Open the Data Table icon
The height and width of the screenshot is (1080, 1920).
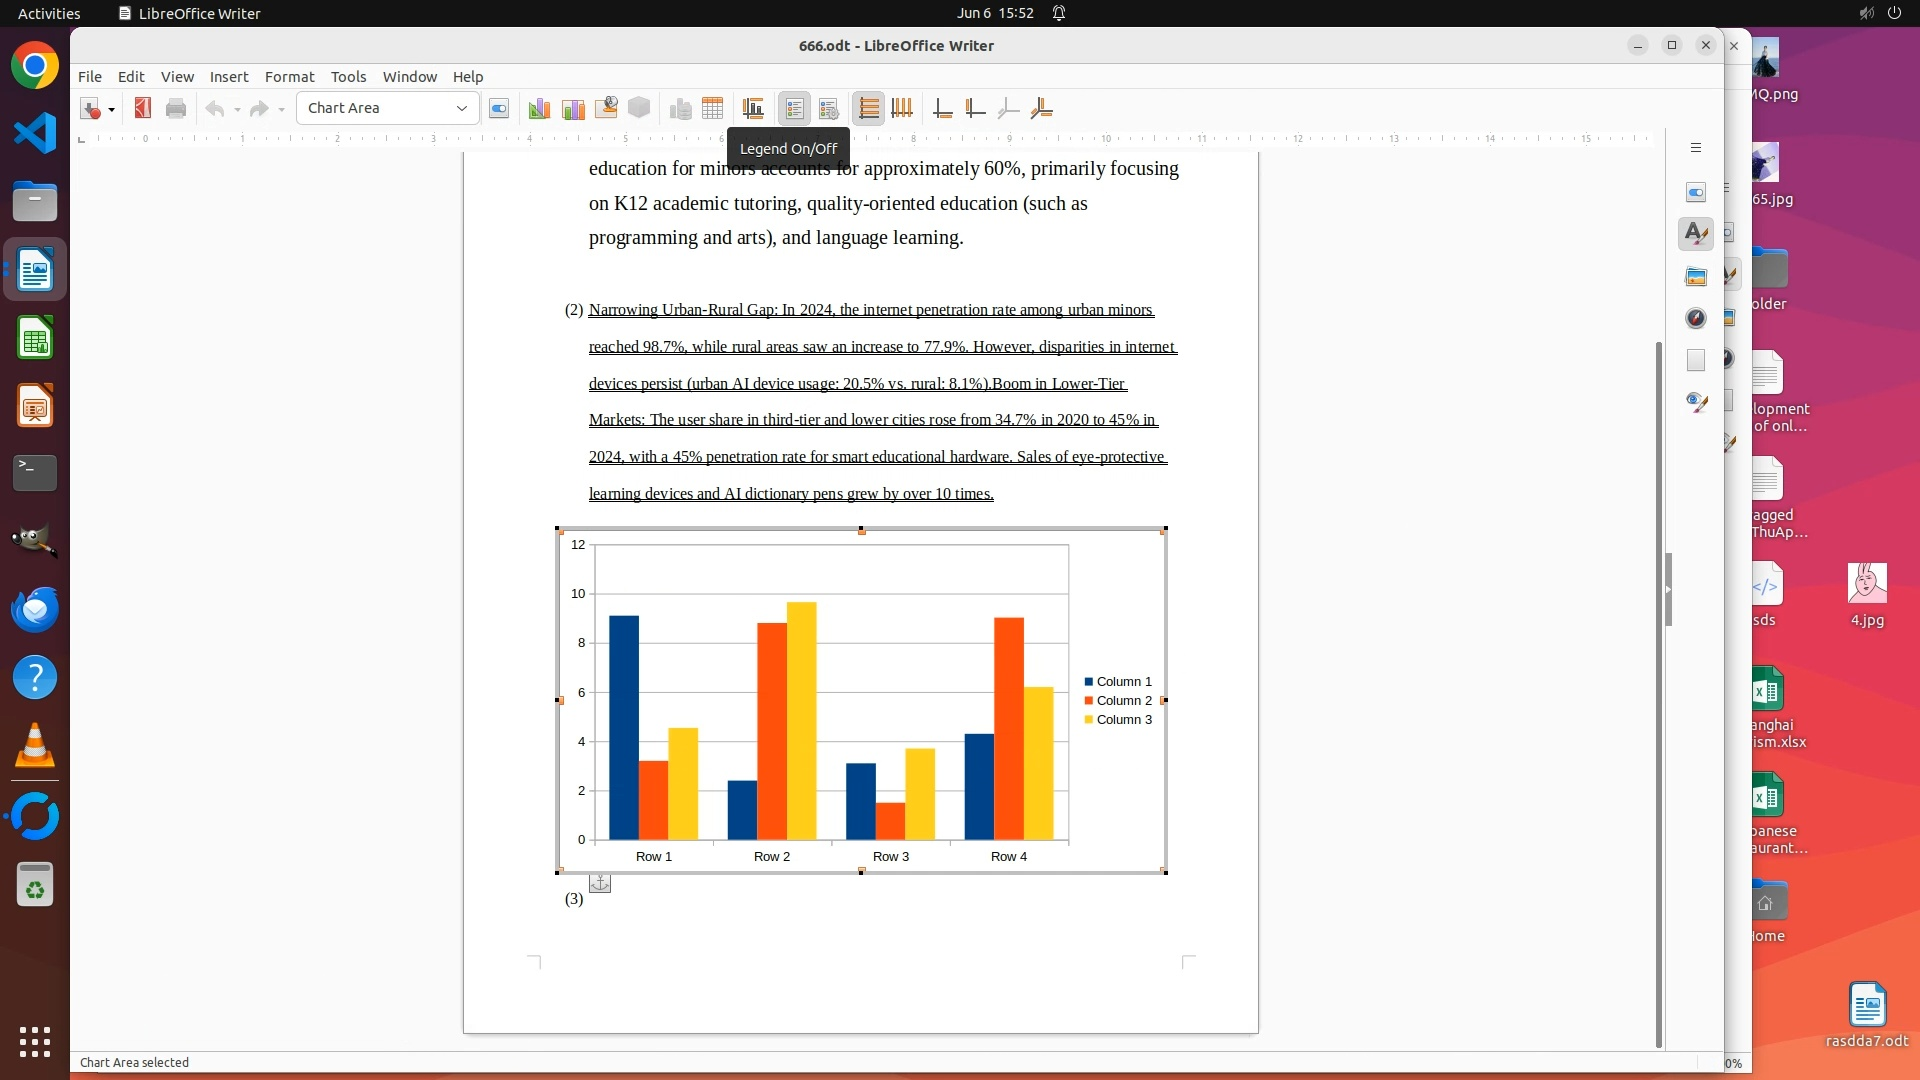click(713, 108)
